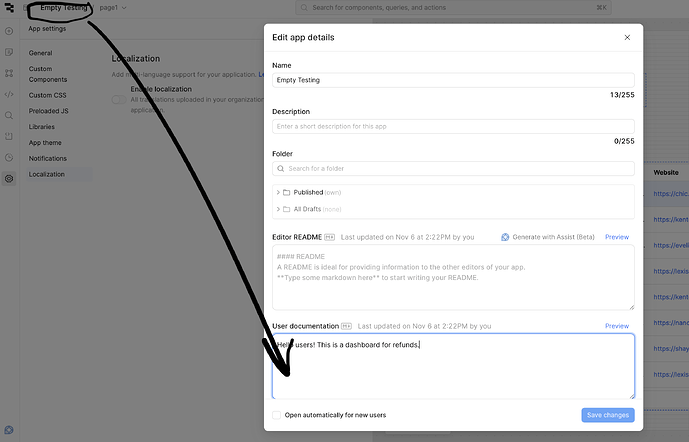
Task: Open the code editor icon in sidebar
Action: (x=9, y=94)
